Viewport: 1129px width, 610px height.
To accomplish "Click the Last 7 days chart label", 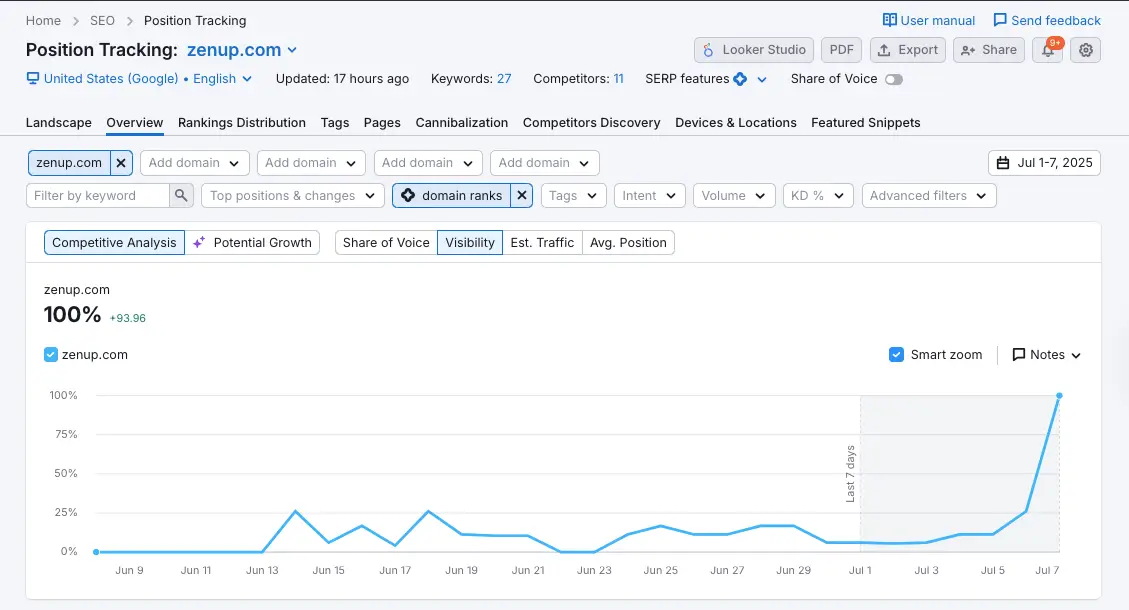I will pos(850,474).
